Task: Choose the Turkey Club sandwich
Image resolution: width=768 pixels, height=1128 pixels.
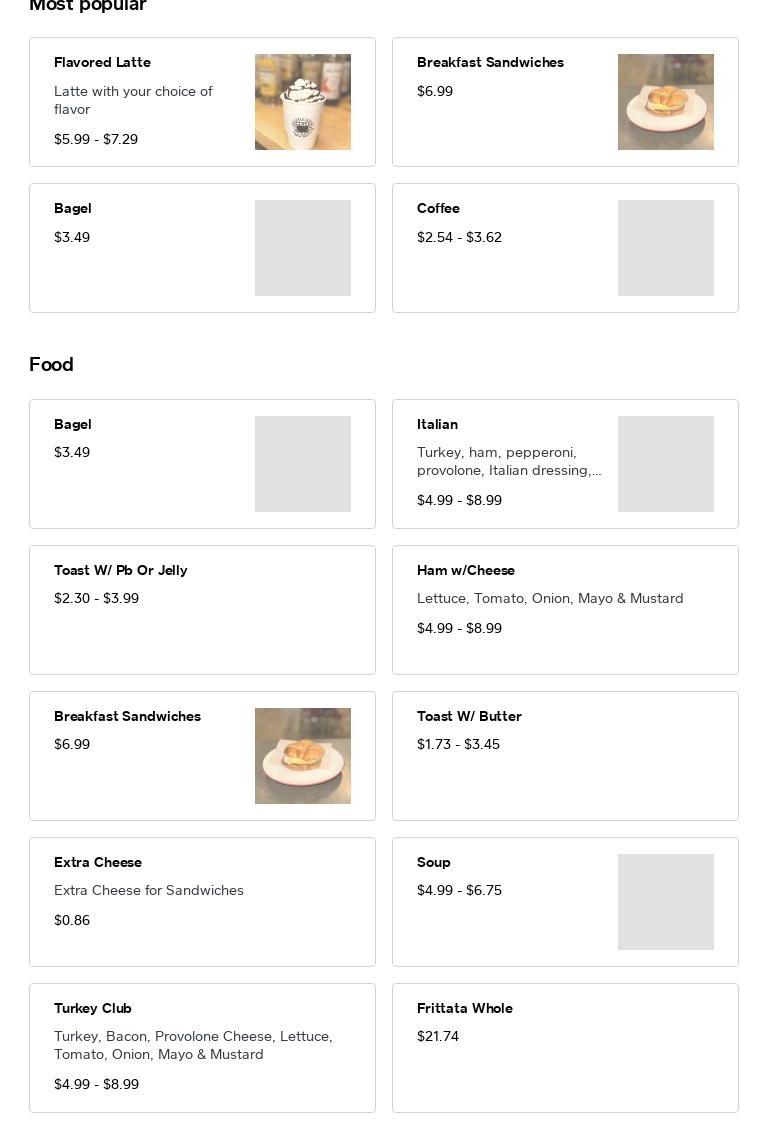Action: coord(93,1008)
